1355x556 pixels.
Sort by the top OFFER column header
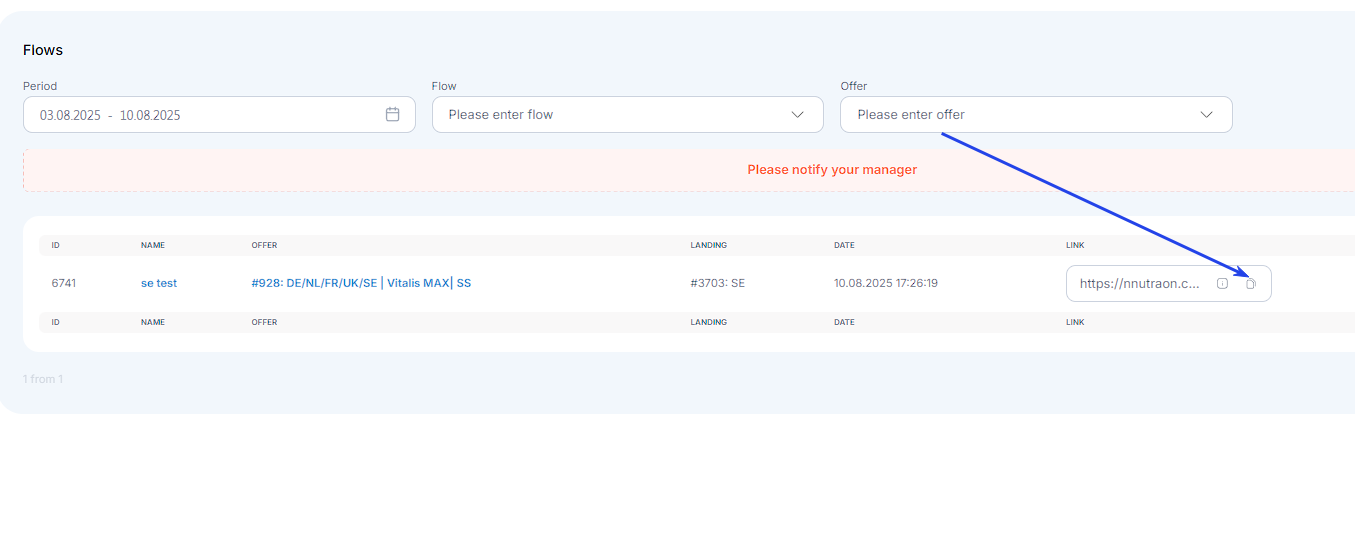pos(264,245)
